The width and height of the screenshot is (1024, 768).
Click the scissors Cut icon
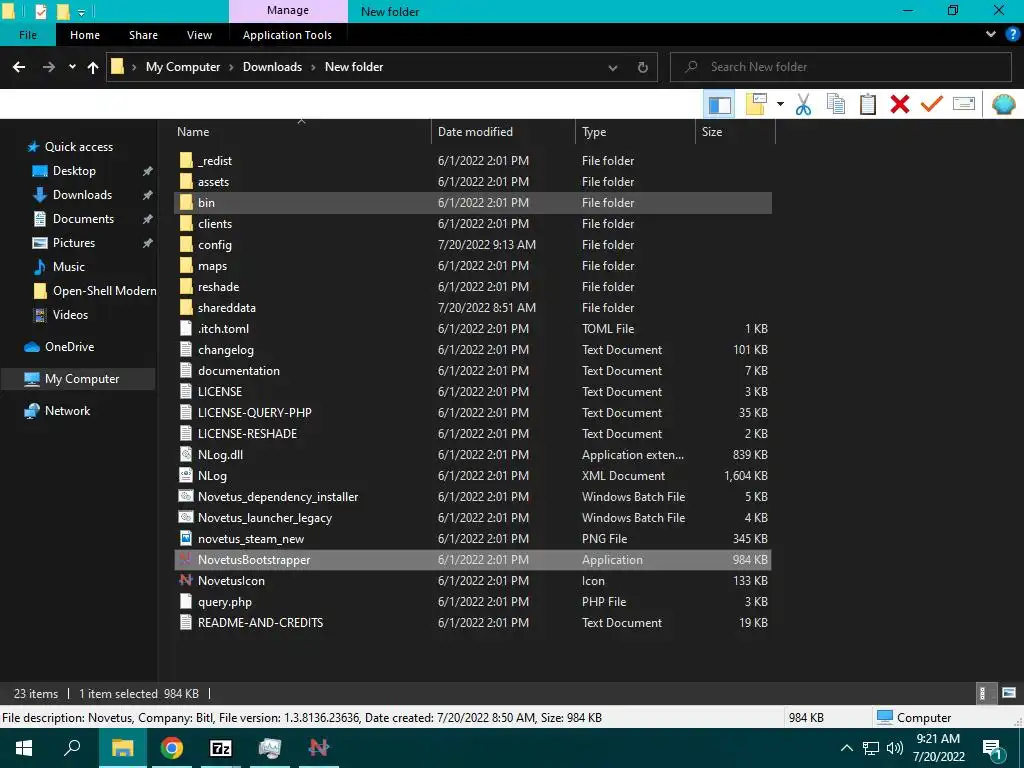coord(803,104)
